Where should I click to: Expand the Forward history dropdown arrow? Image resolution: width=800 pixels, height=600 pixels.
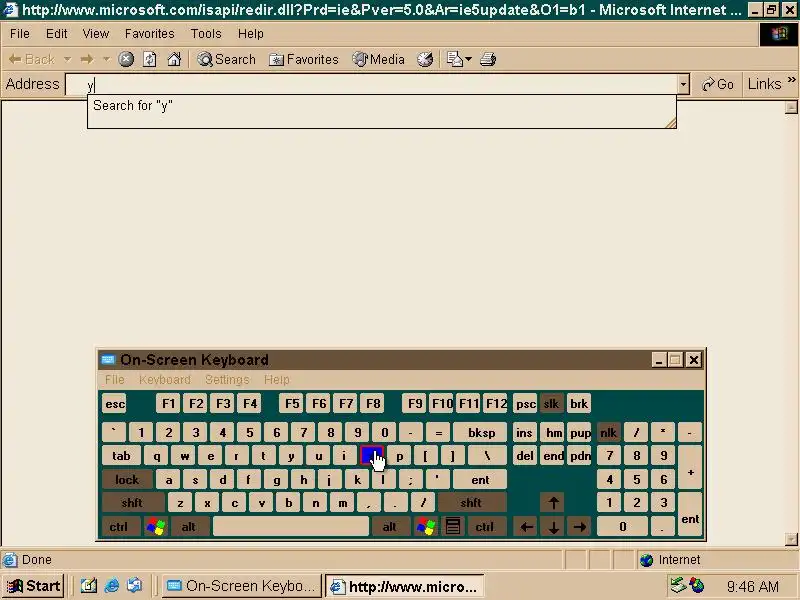pos(106,59)
